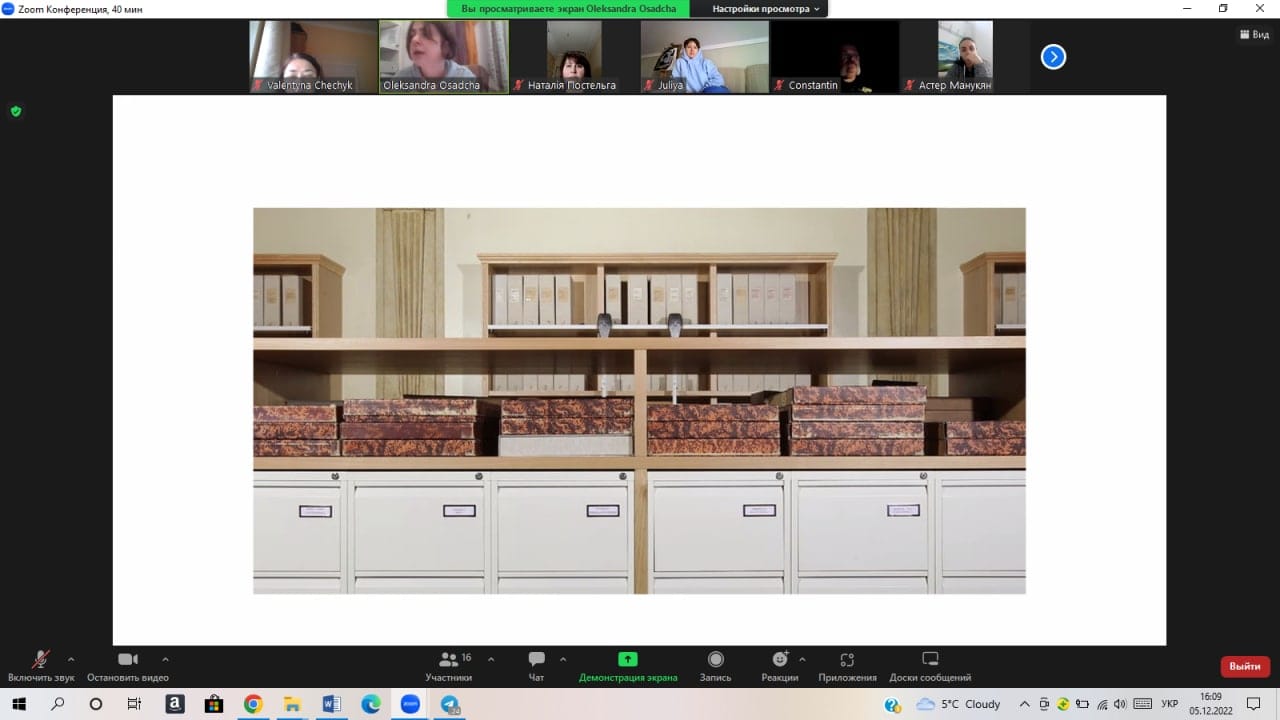Select Constantin's video thumbnail
The height and width of the screenshot is (720, 1280).
point(834,56)
